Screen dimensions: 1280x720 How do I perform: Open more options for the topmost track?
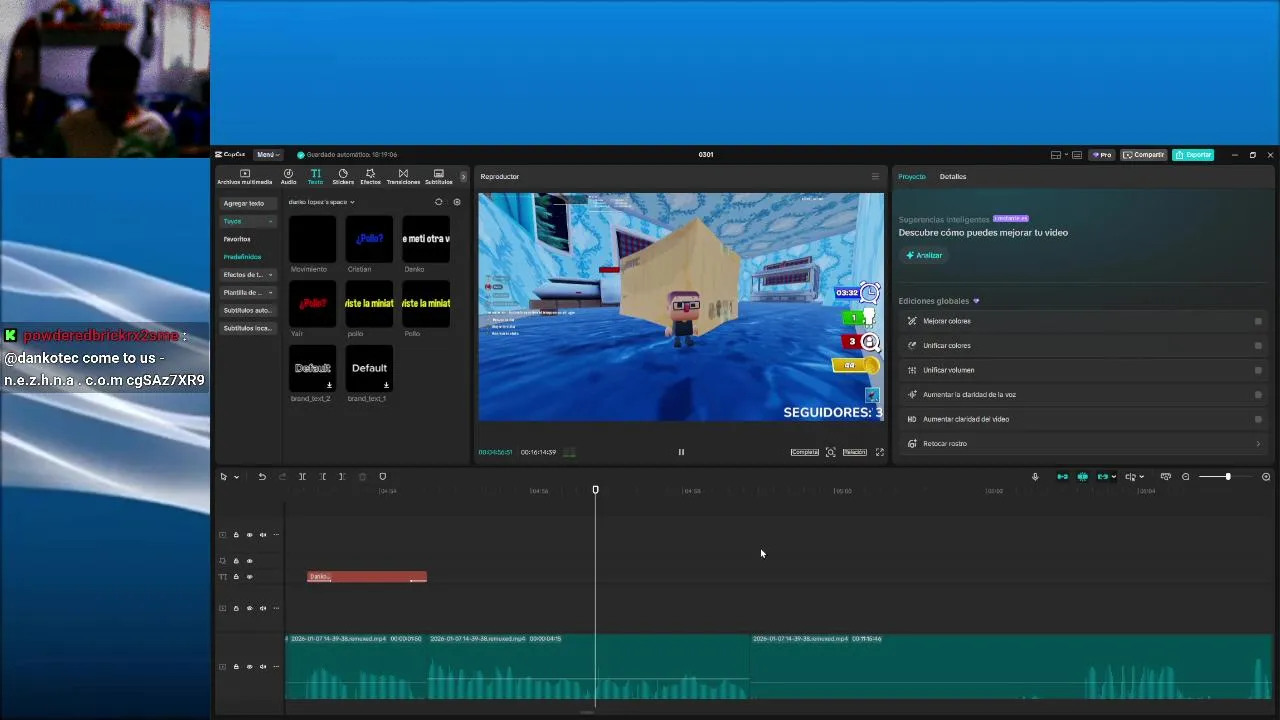[276, 535]
